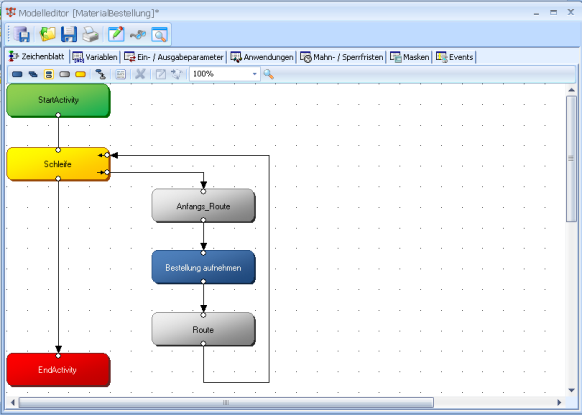Click the glasses view icon

point(138,35)
